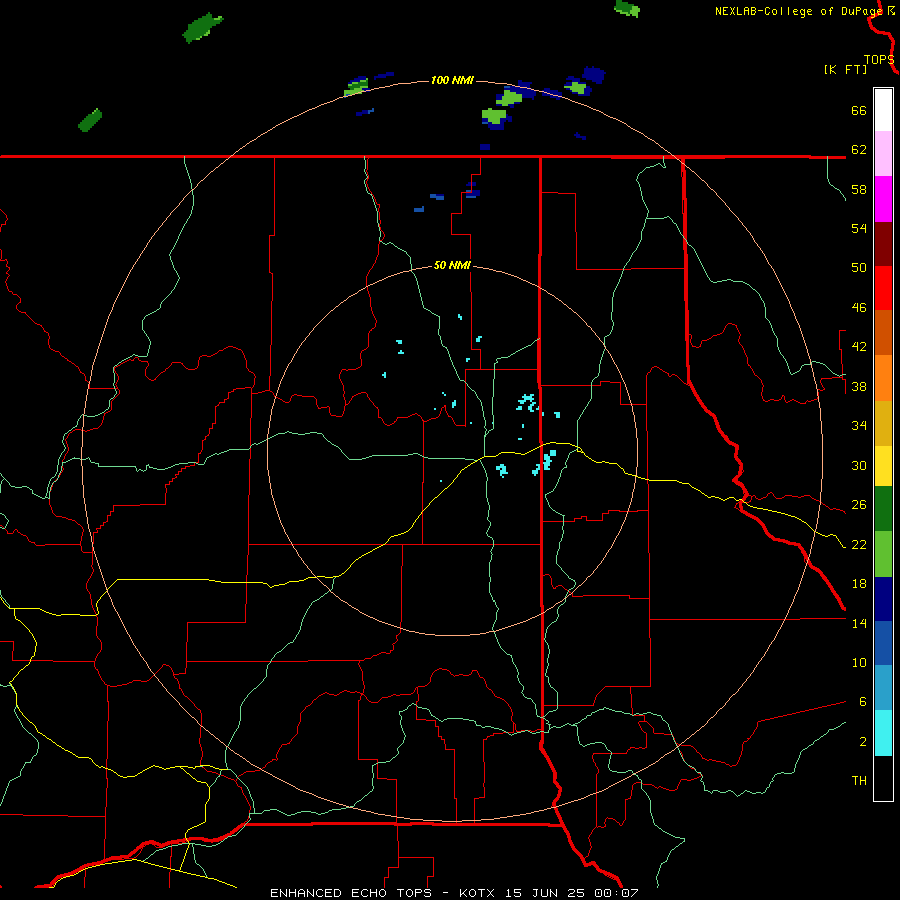Viewport: 900px width, 900px height.
Task: Click the bright orange legend swatch
Action: [883, 378]
